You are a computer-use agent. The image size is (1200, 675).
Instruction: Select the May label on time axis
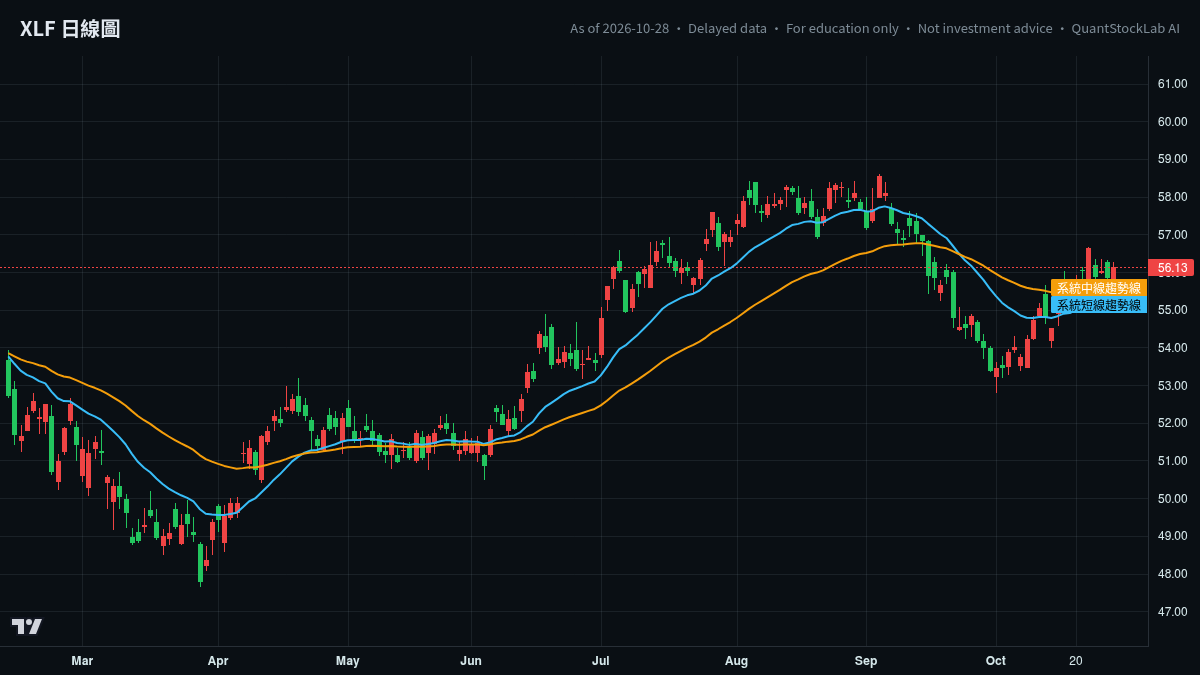[348, 661]
